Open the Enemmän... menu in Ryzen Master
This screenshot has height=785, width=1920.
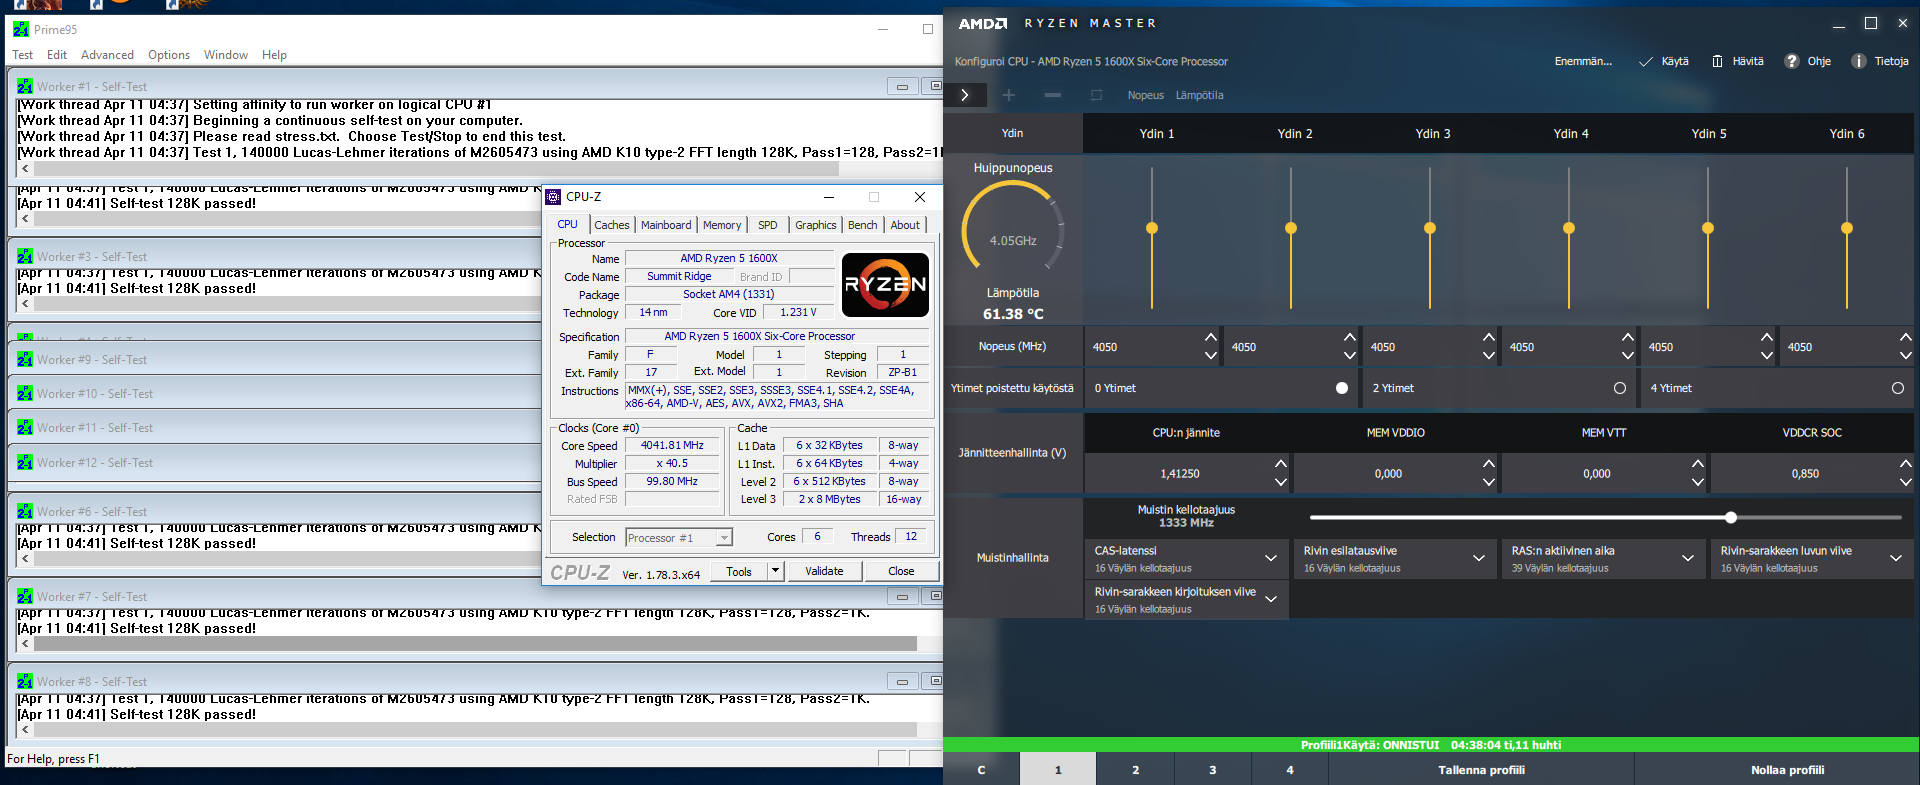tap(1583, 62)
